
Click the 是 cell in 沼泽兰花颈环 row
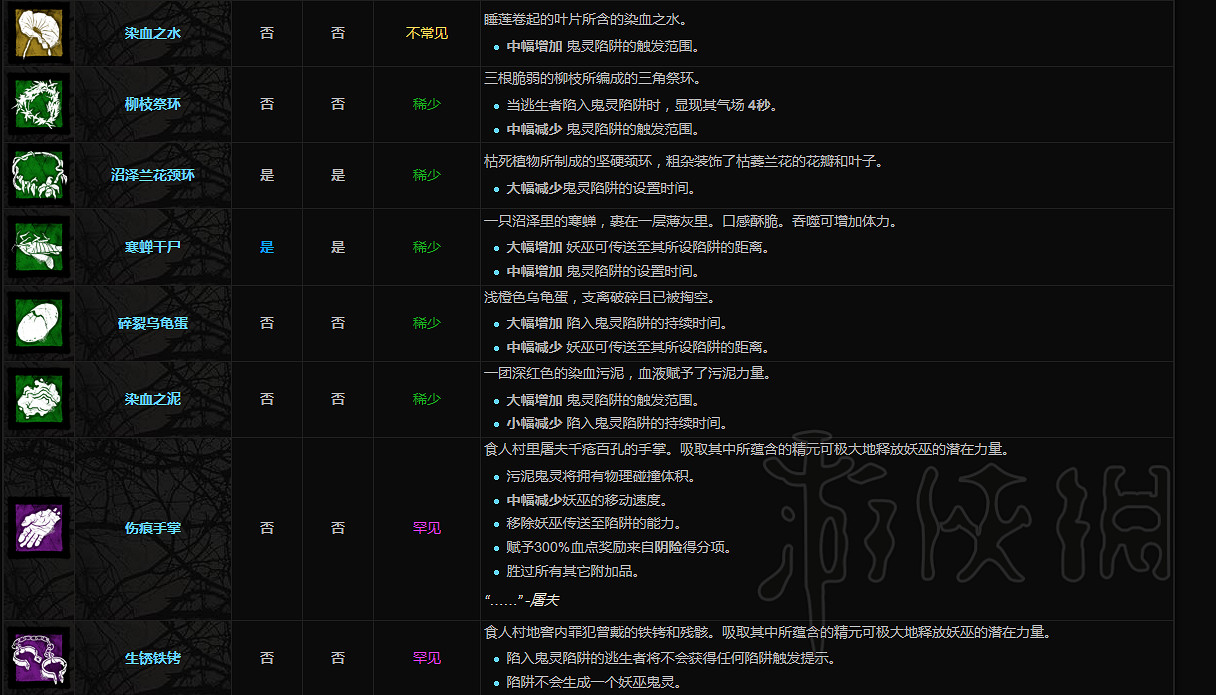click(266, 175)
